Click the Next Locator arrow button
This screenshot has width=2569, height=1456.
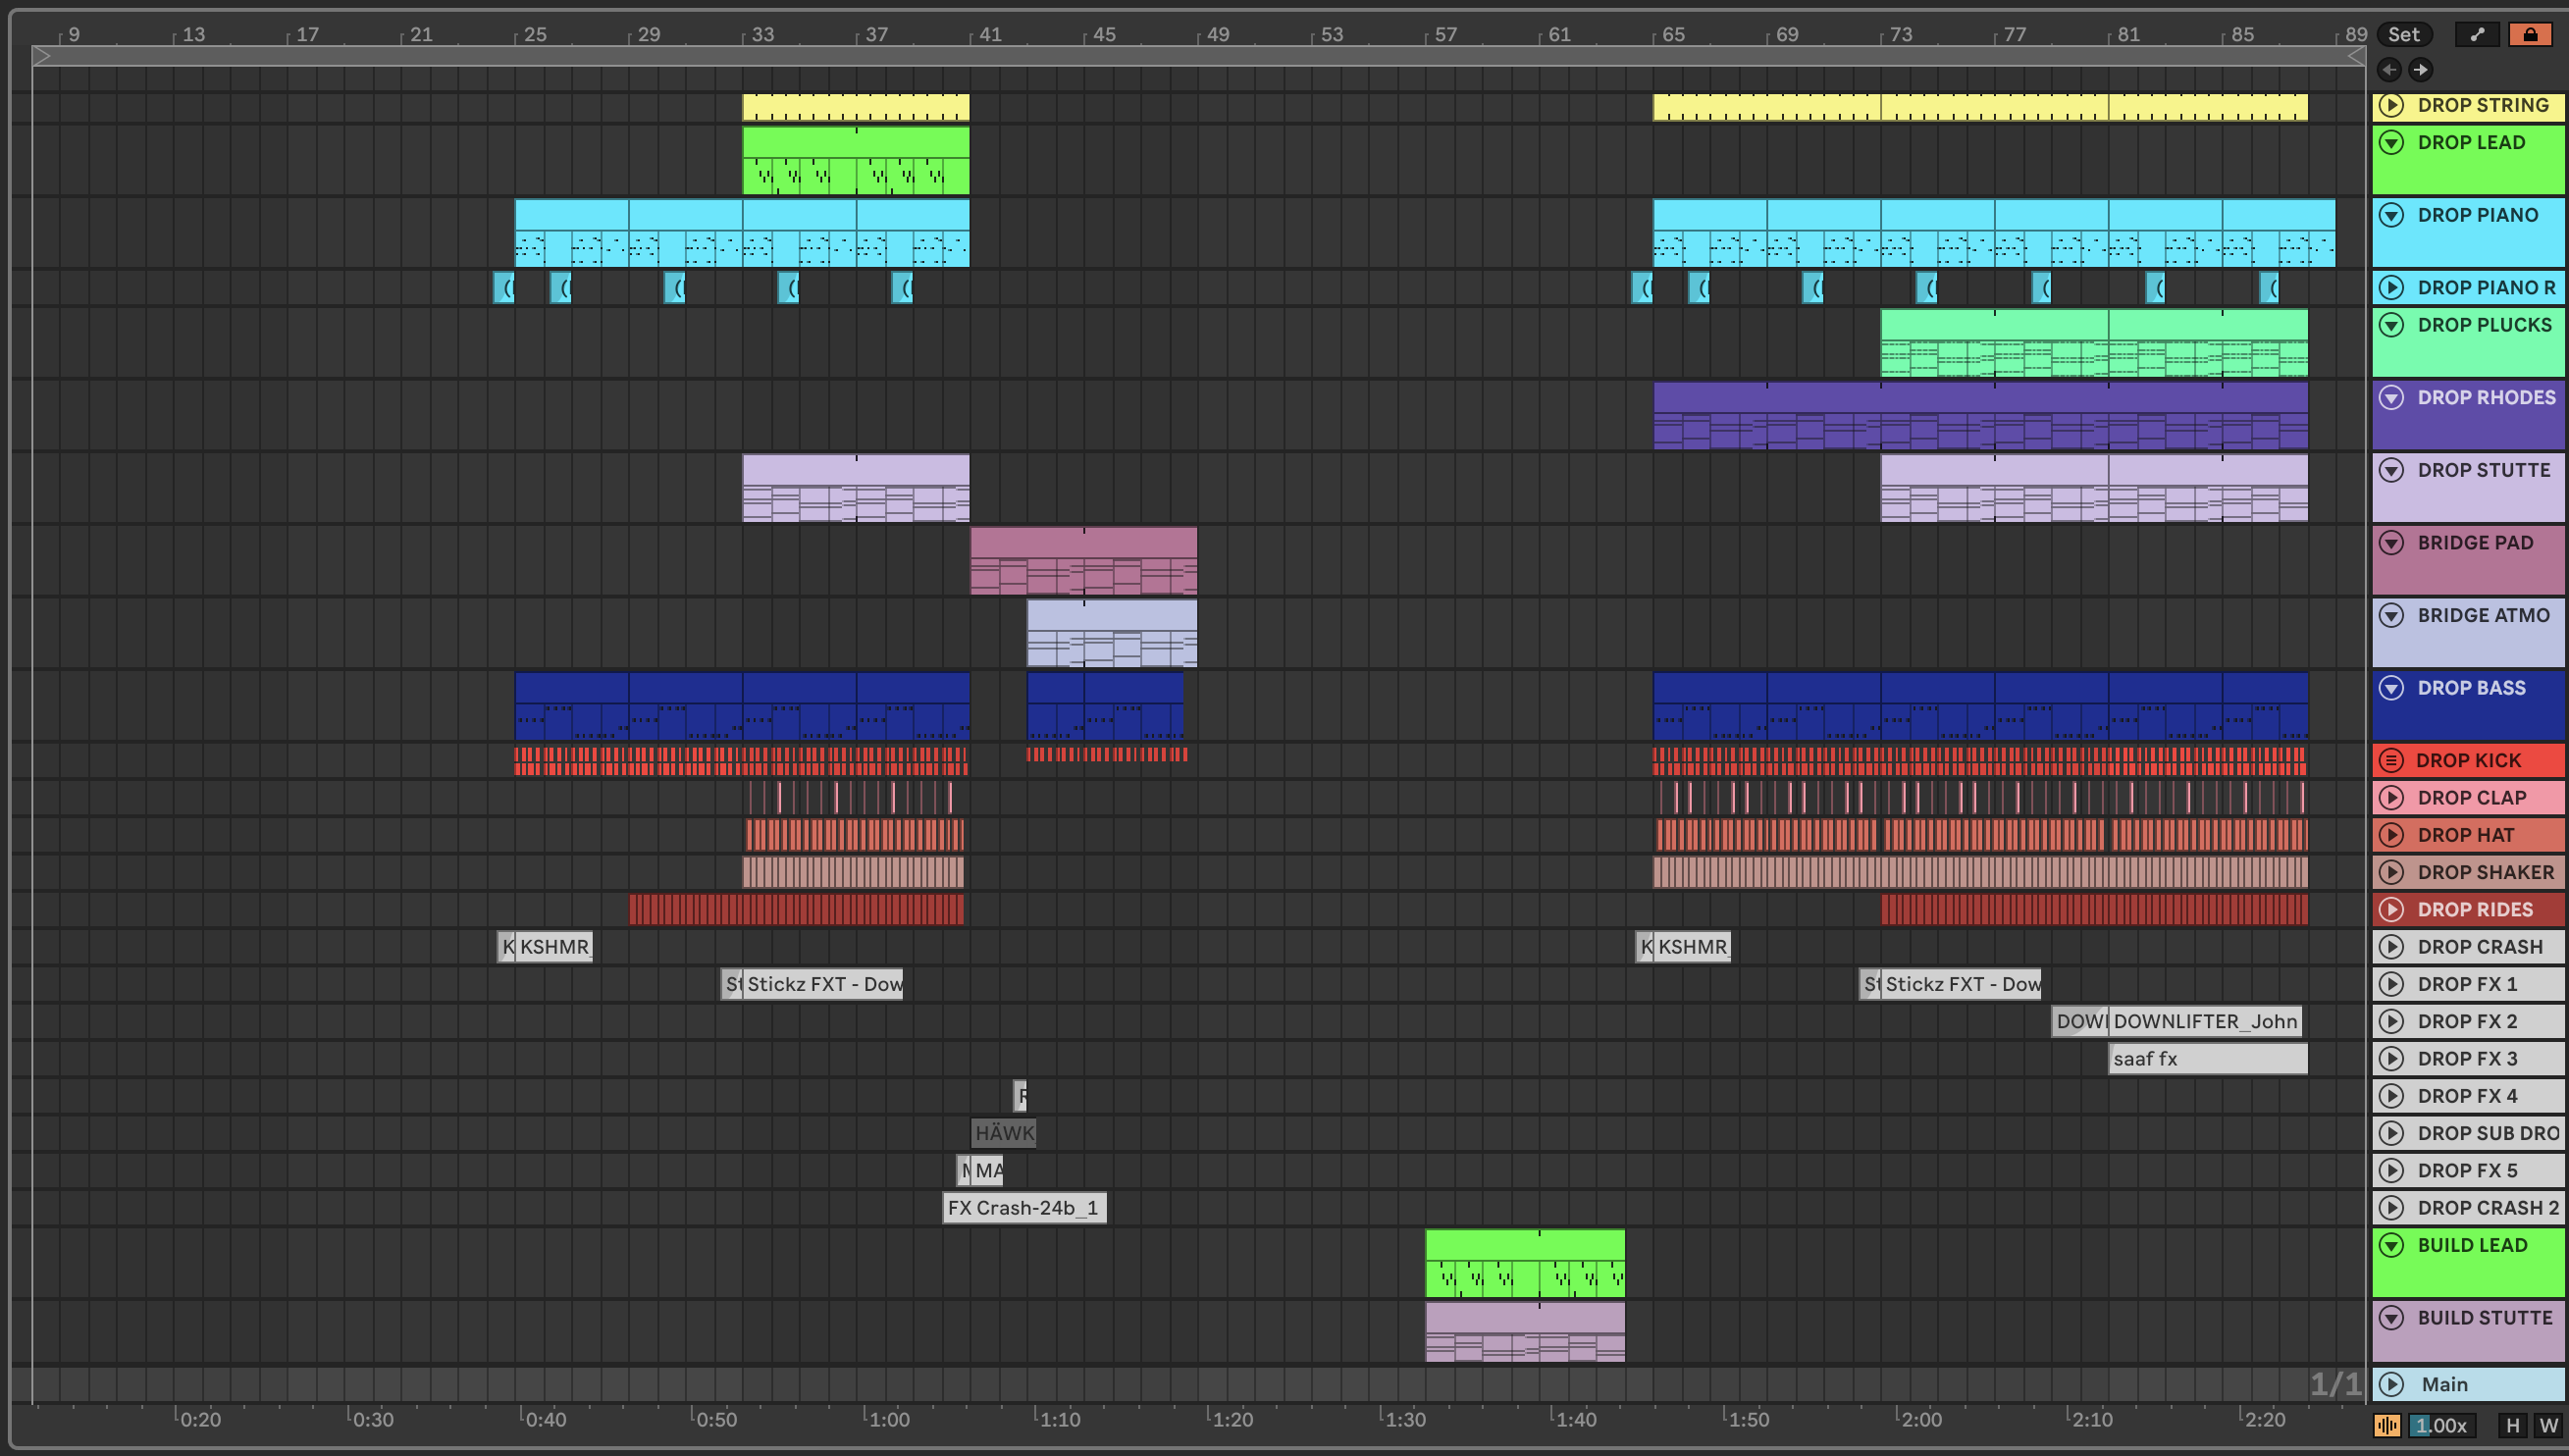point(2420,69)
